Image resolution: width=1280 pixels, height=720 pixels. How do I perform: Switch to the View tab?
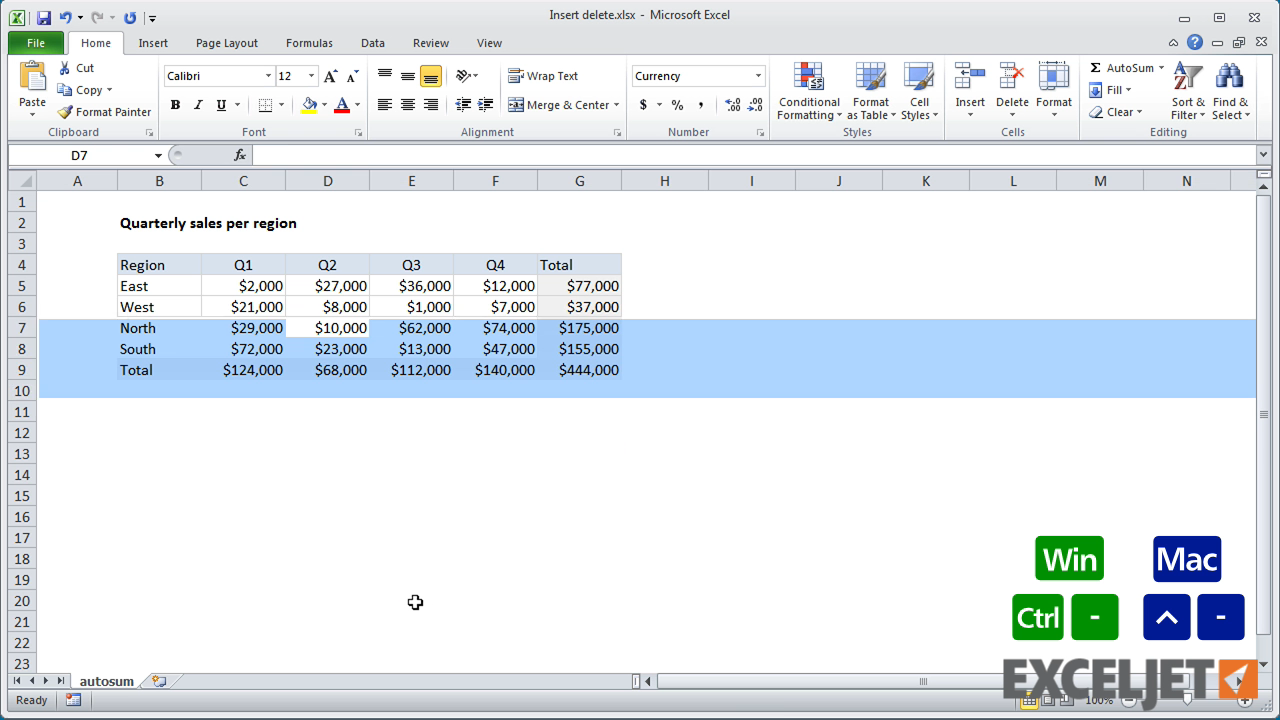(489, 43)
